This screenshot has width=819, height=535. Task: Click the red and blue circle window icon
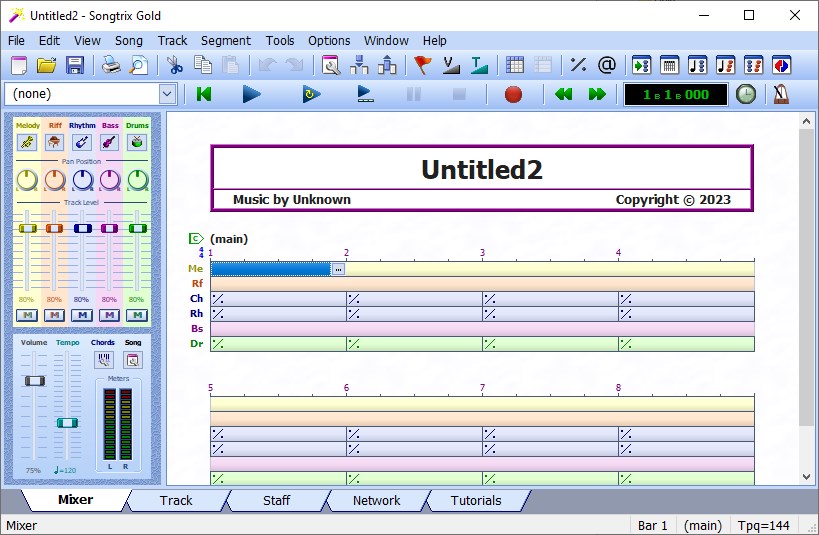[781, 65]
